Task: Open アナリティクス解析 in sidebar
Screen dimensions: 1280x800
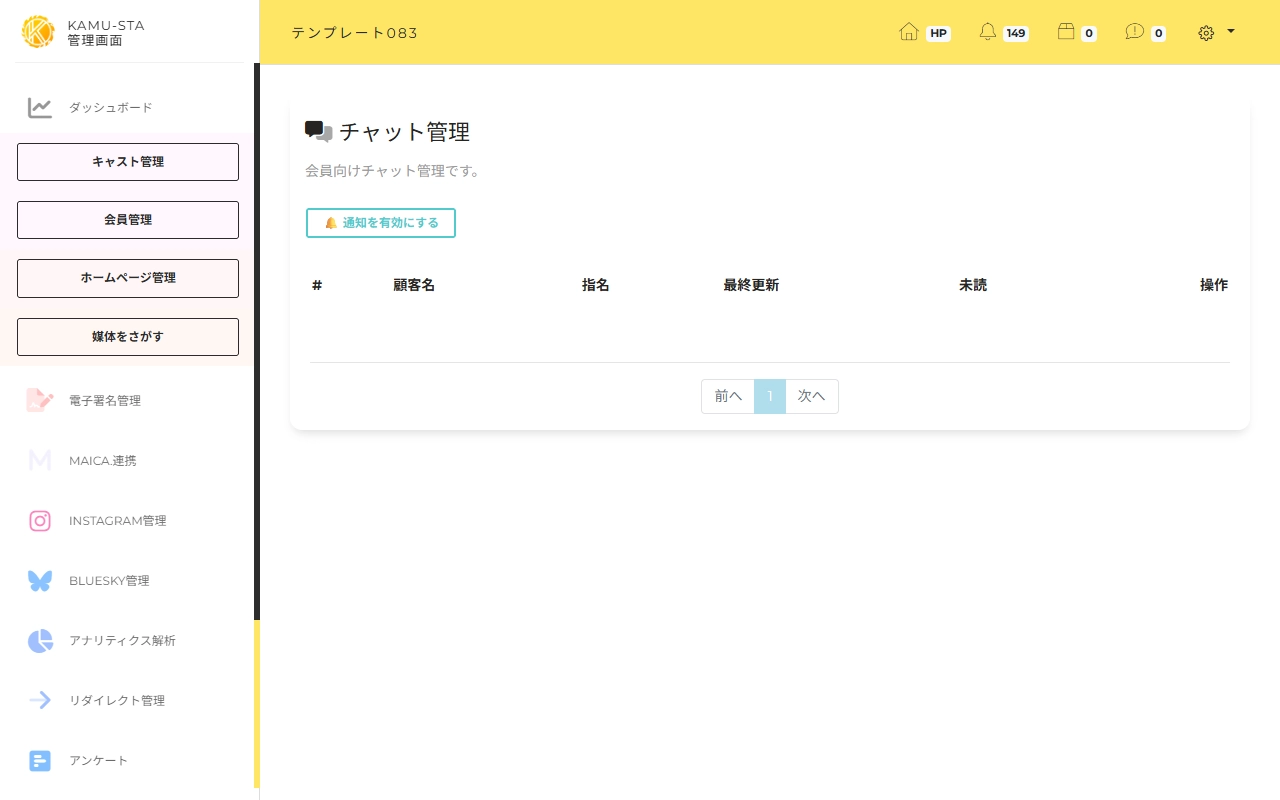Action: (x=122, y=641)
